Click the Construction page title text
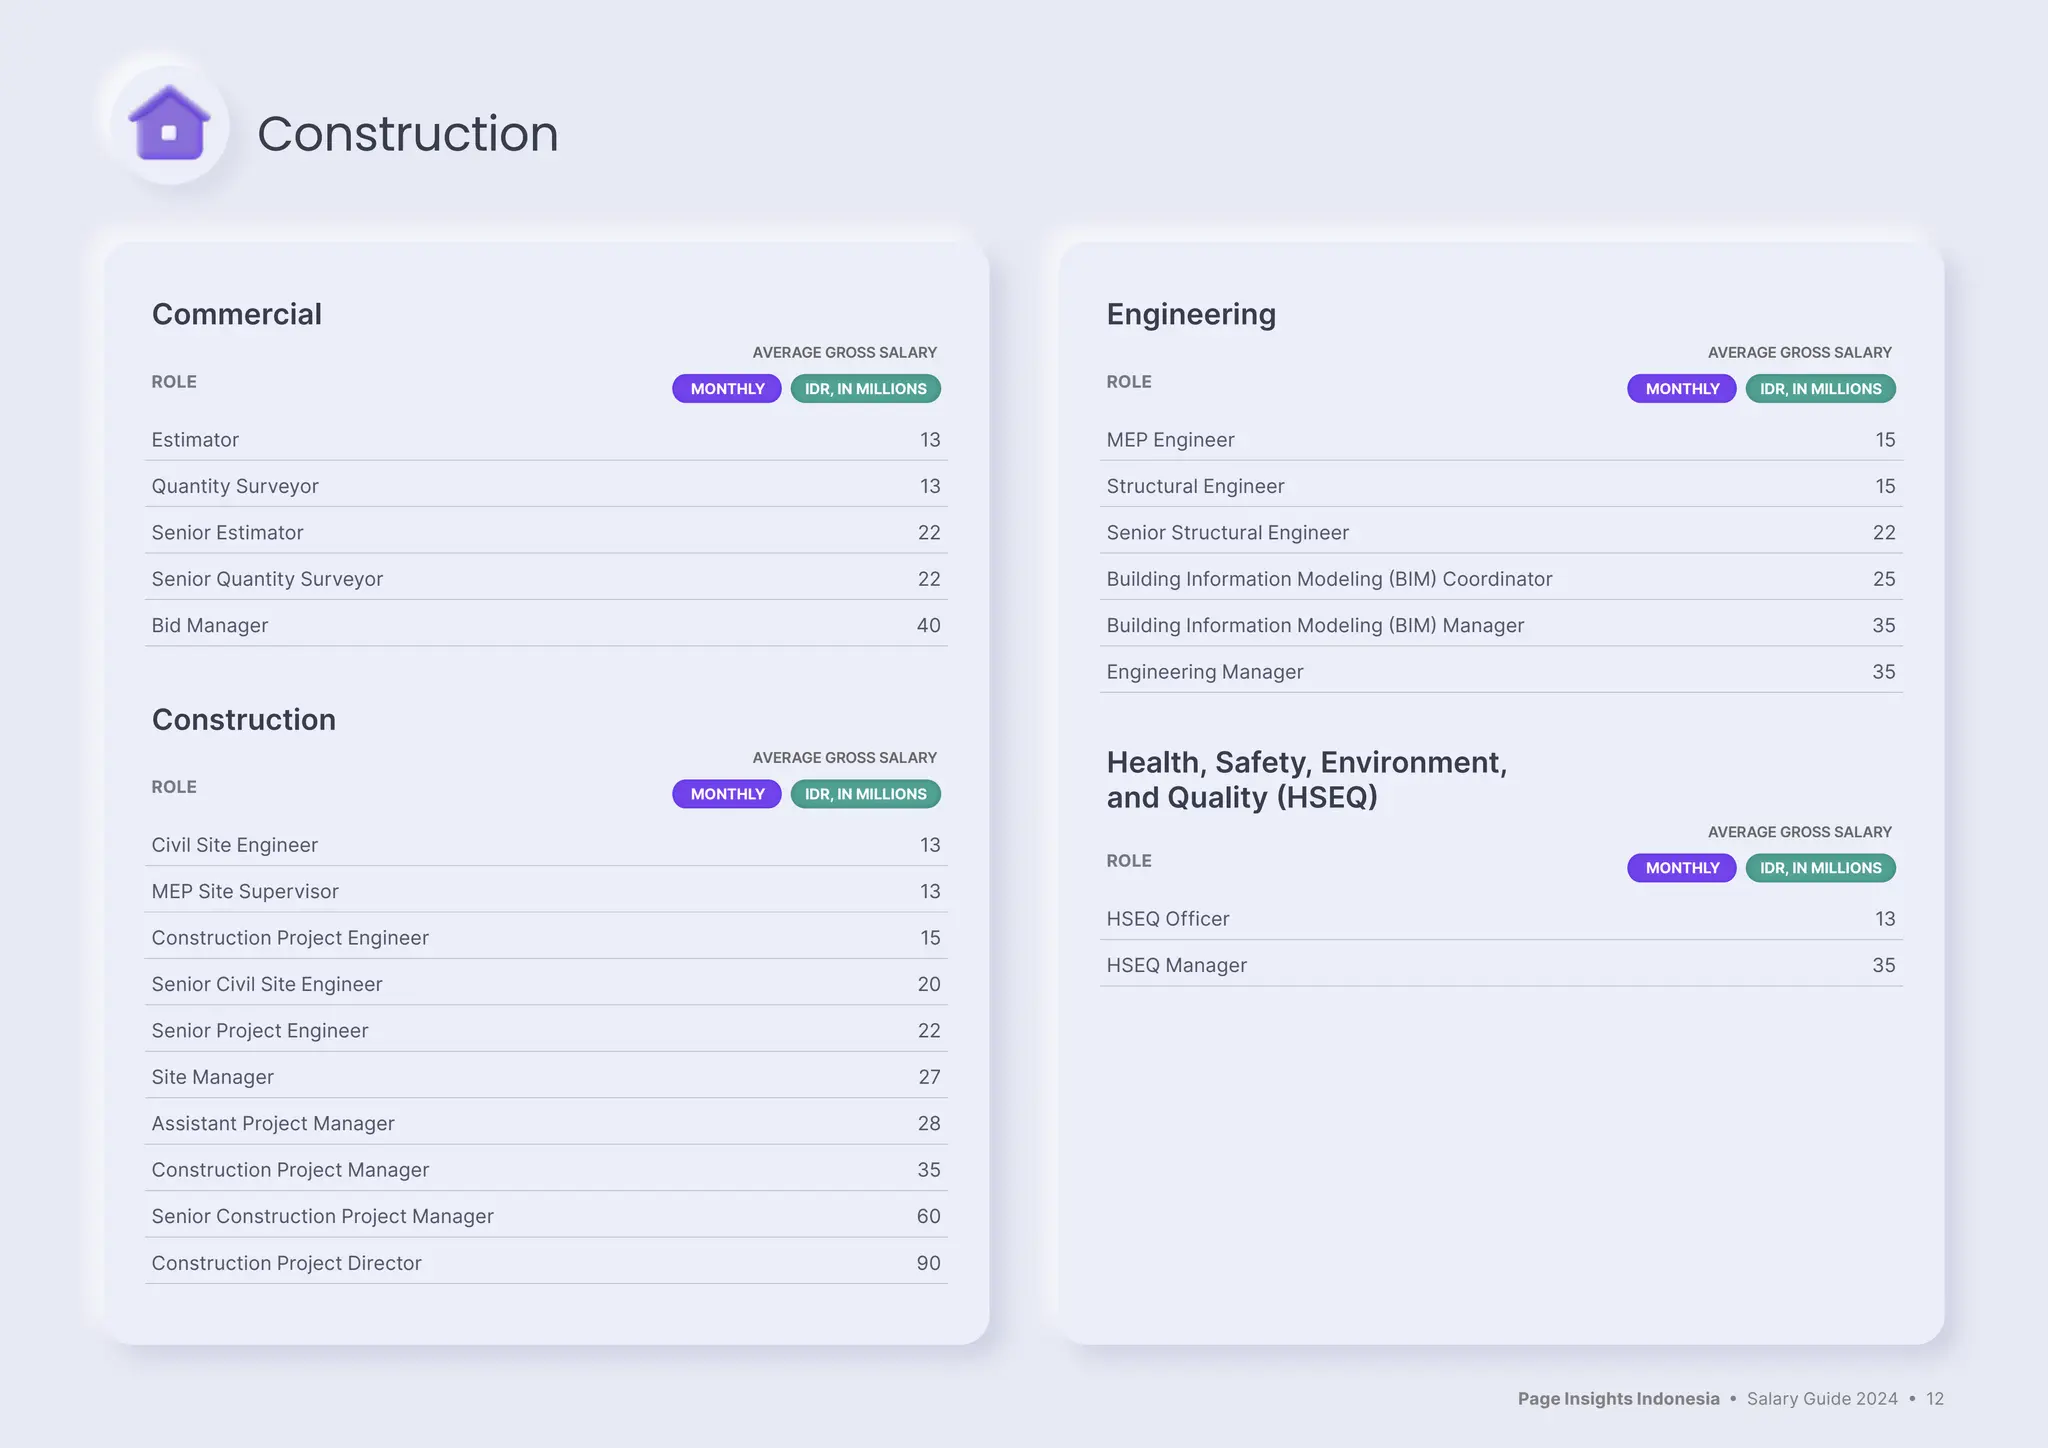The image size is (2048, 1448). pyautogui.click(x=408, y=134)
